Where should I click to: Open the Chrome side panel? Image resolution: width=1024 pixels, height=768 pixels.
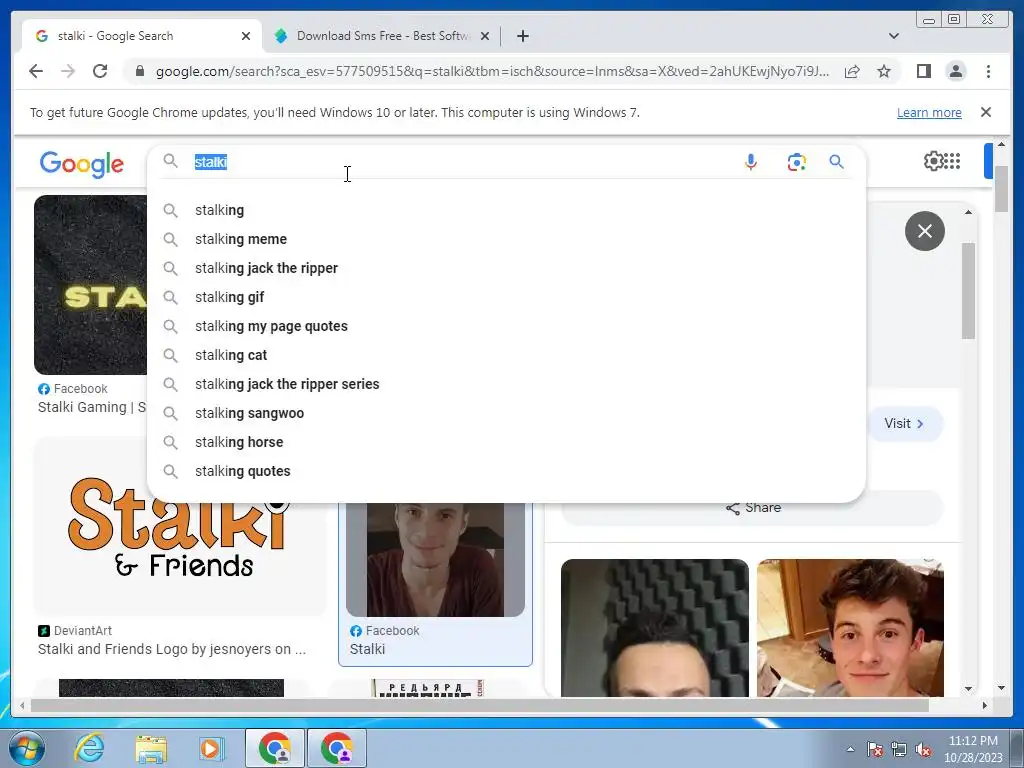(x=923, y=71)
